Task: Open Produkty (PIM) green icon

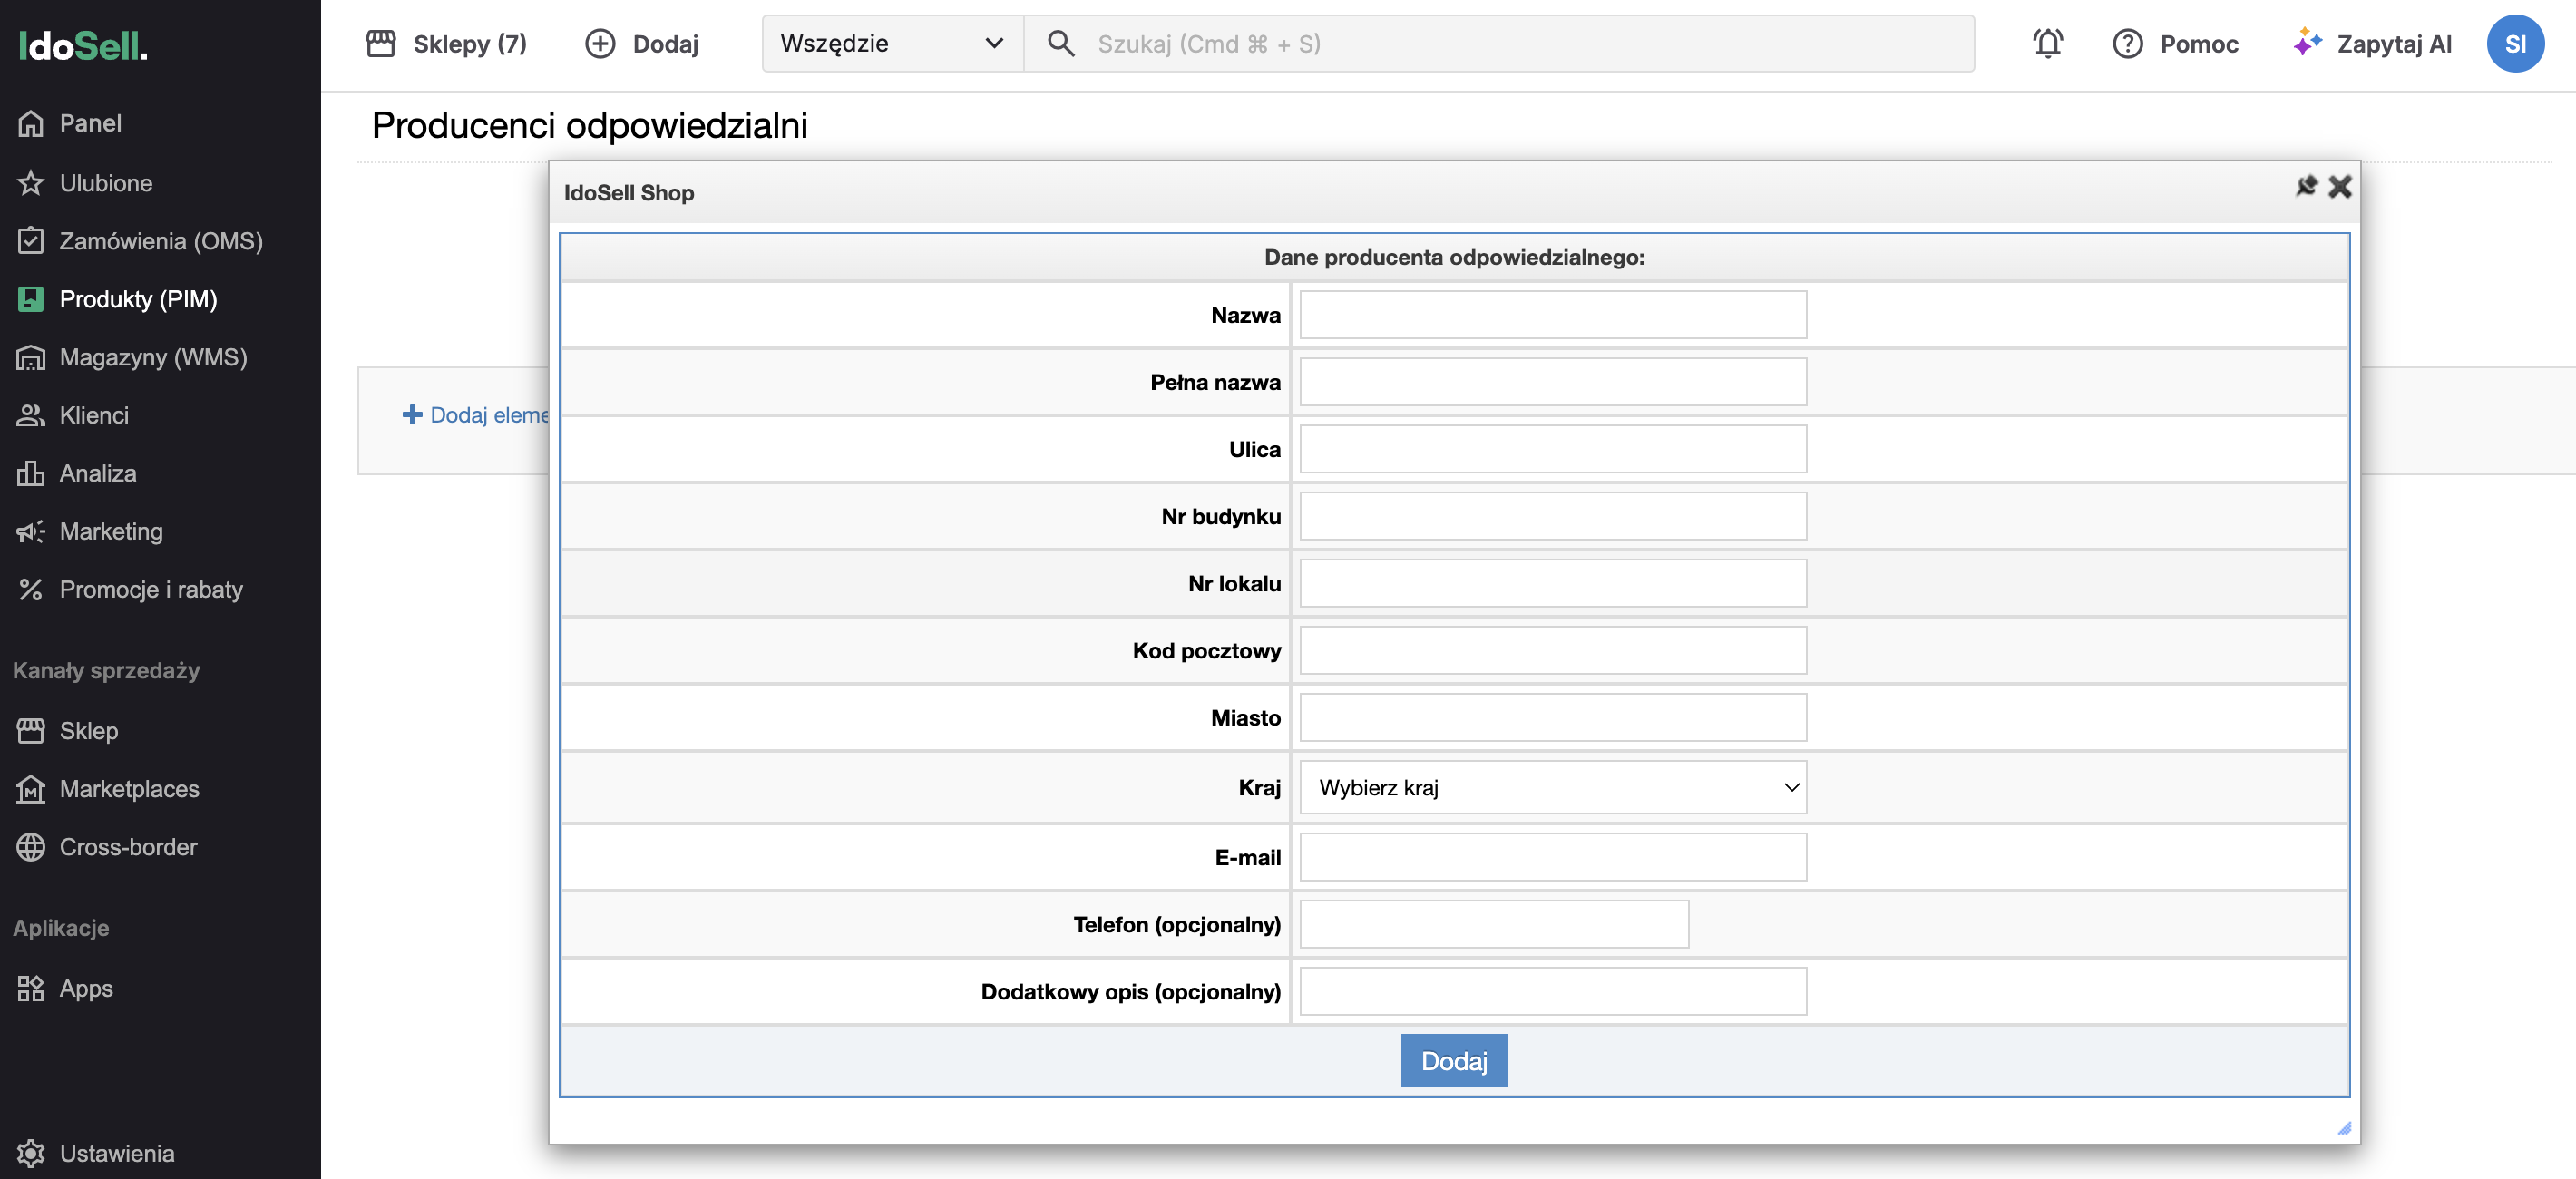Action: [x=31, y=299]
